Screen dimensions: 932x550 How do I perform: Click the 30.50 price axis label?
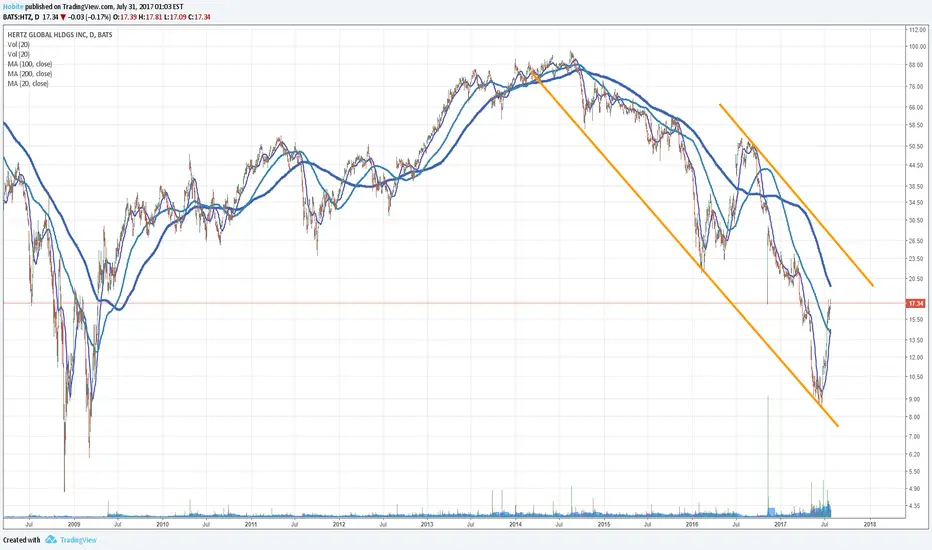(917, 221)
